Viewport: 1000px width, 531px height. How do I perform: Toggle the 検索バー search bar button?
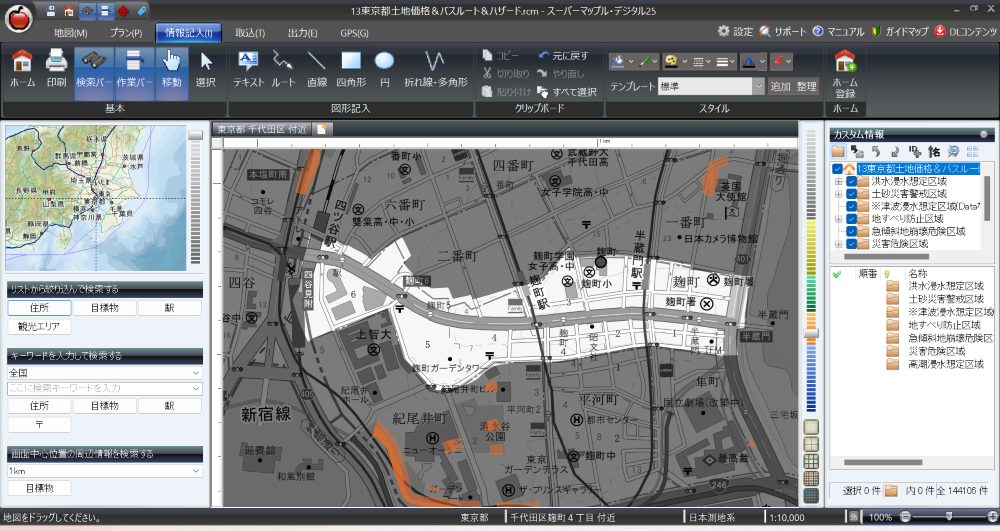pos(93,68)
